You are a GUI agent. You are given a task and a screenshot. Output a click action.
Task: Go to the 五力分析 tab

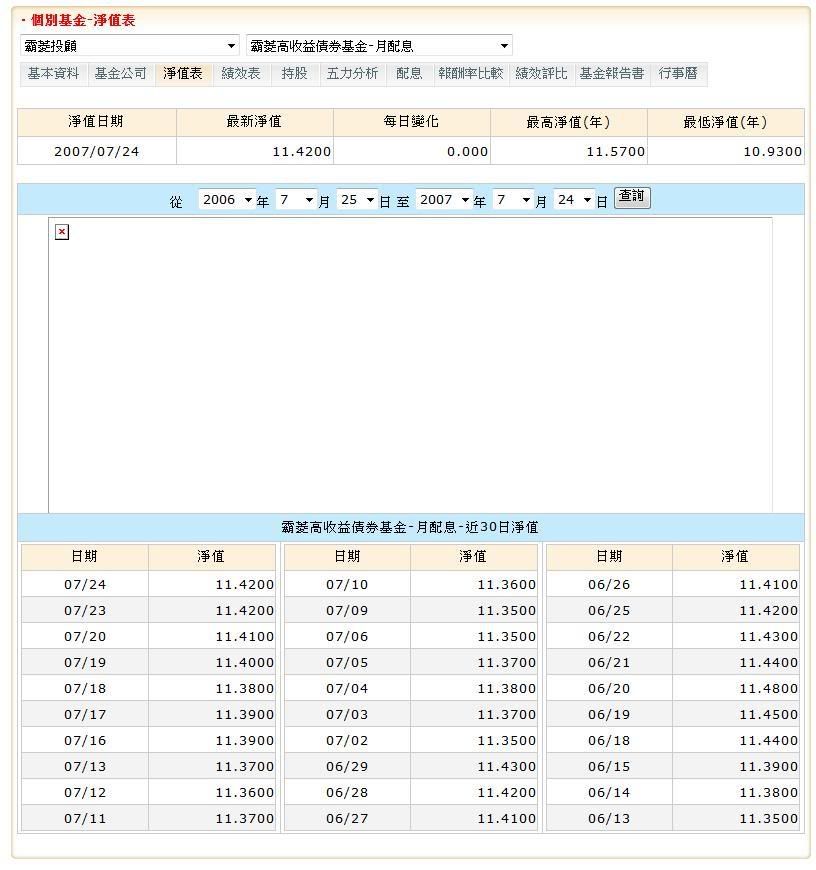pyautogui.click(x=353, y=74)
